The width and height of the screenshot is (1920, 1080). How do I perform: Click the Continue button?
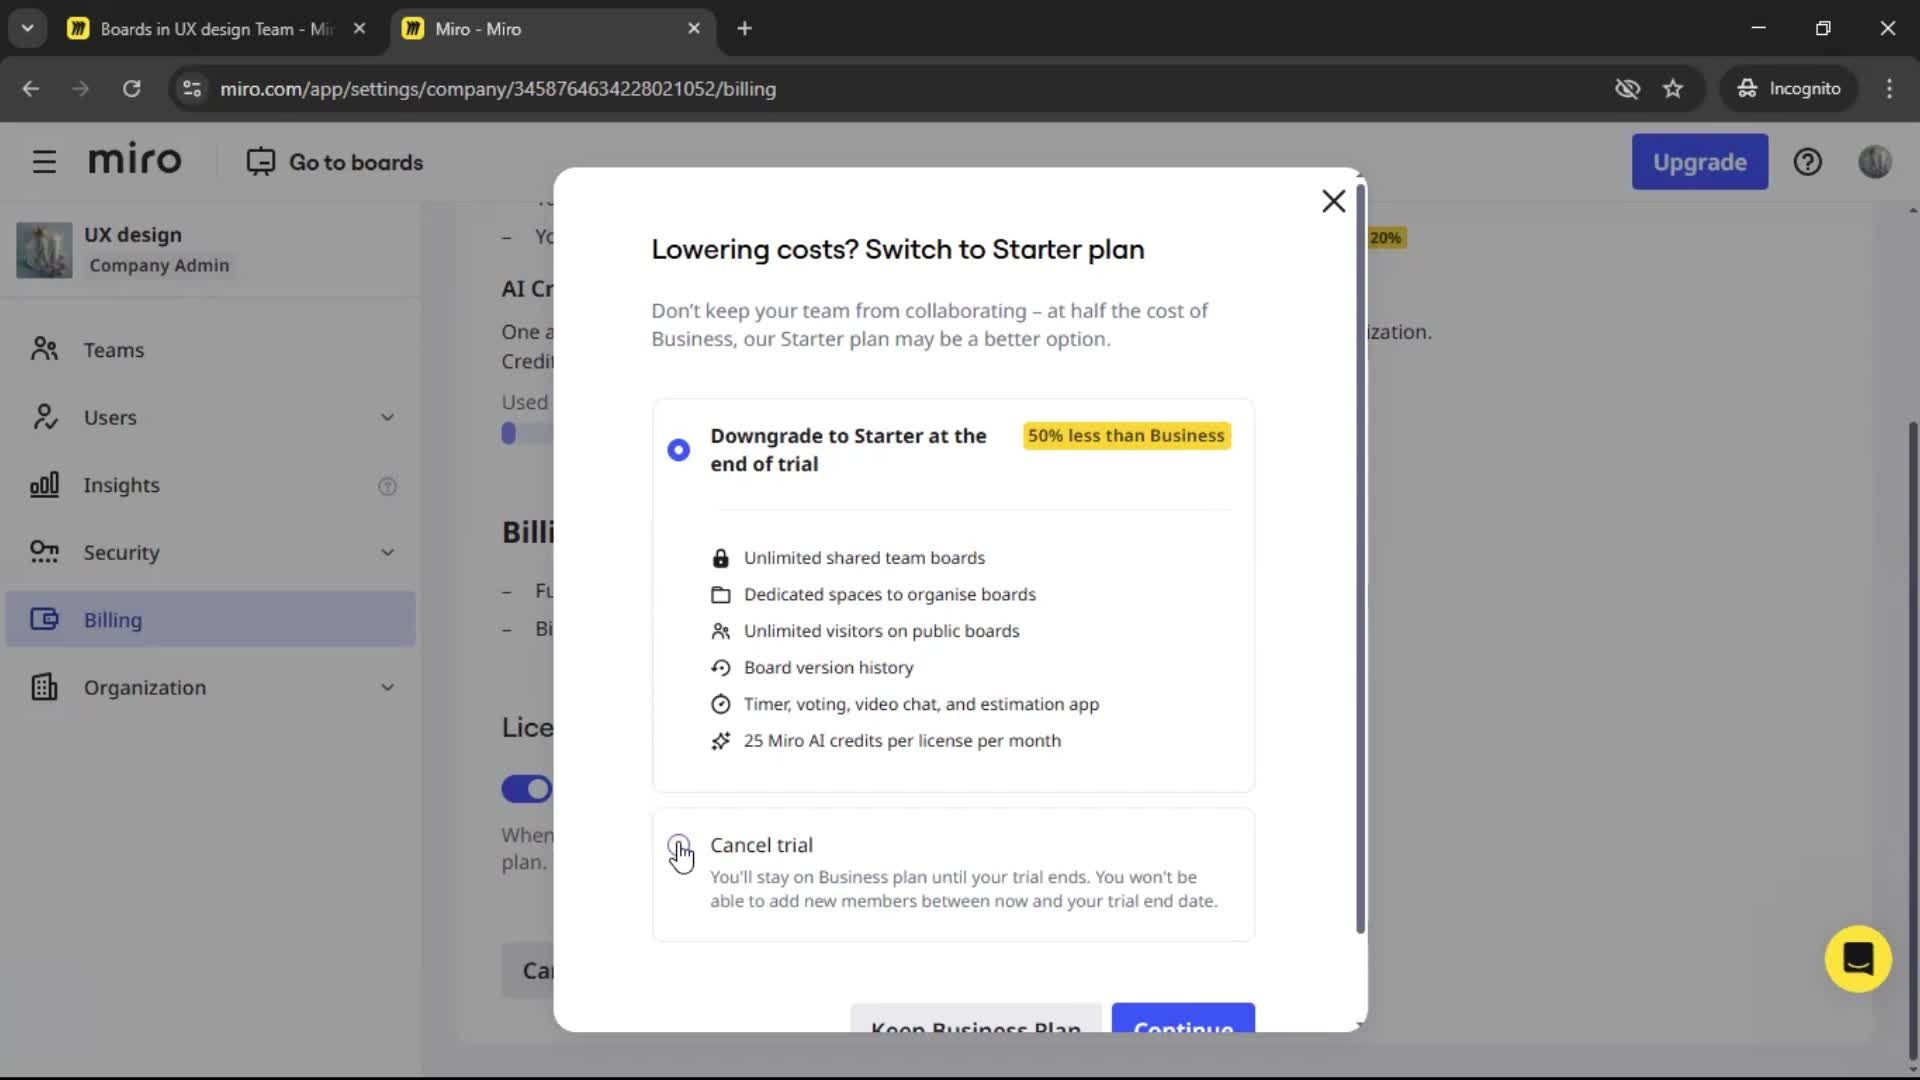click(x=1183, y=1018)
